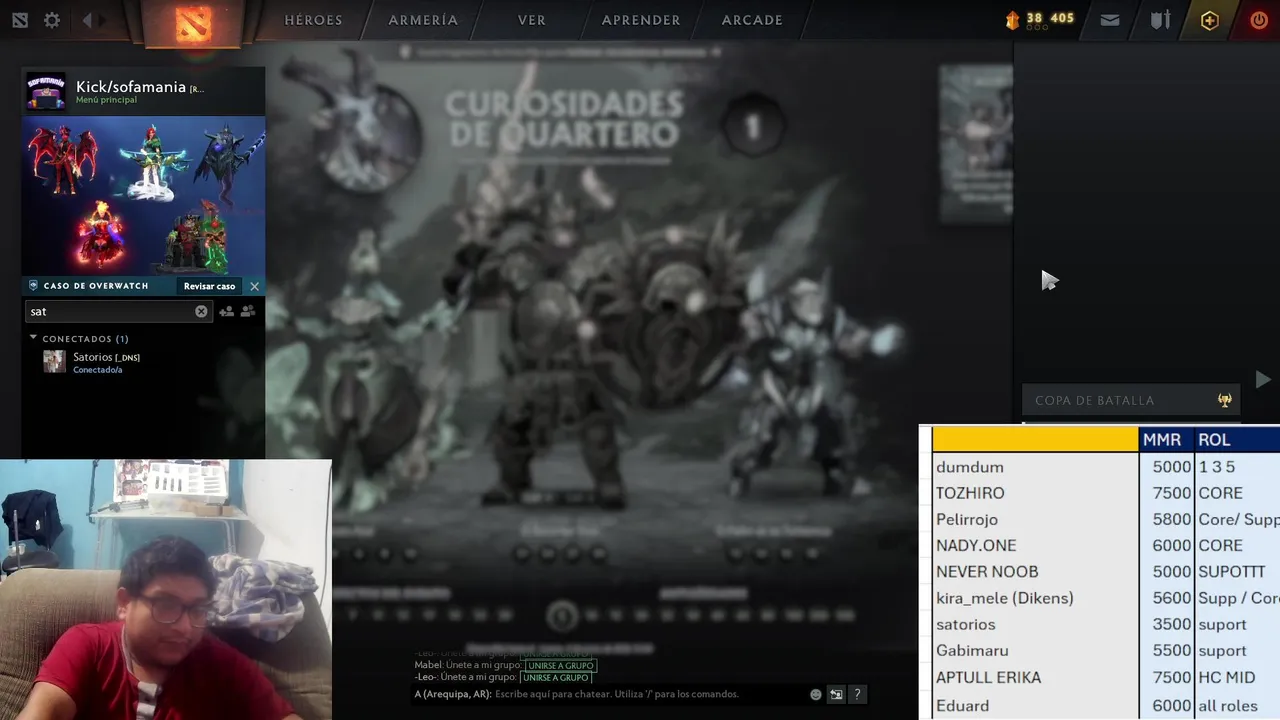Go back with the left navigation arrow
The width and height of the screenshot is (1280, 720).
[87, 20]
